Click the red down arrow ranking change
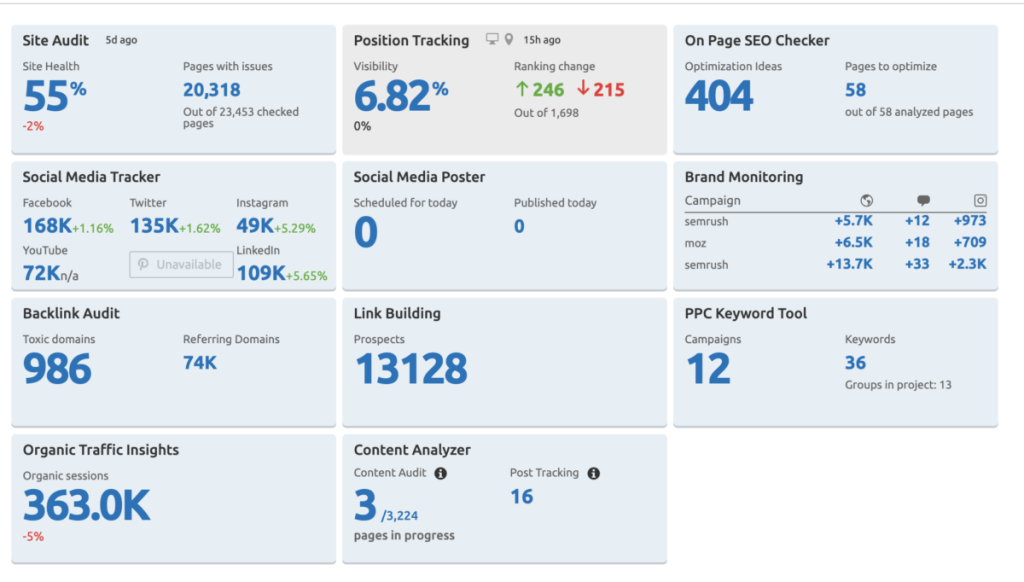1024x582 pixels. (x=583, y=90)
